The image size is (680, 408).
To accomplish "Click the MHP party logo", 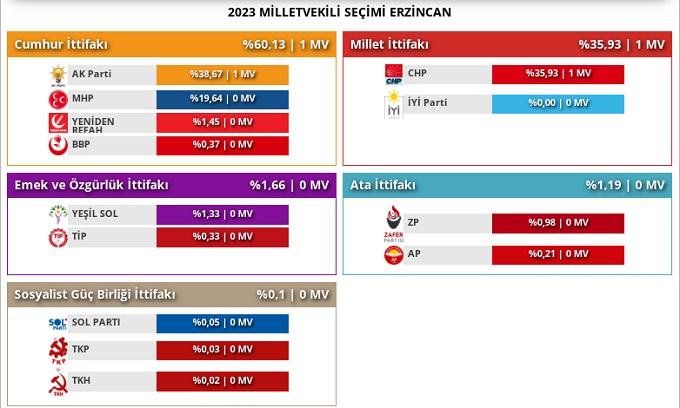I will (57, 99).
